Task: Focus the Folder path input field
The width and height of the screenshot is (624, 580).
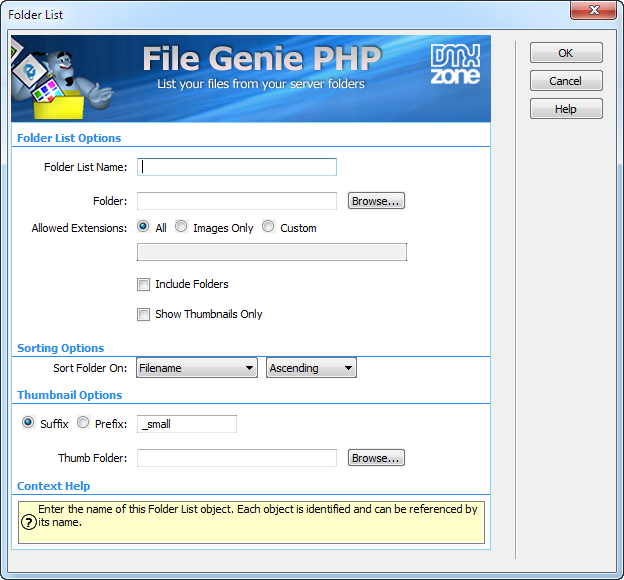Action: tap(237, 201)
